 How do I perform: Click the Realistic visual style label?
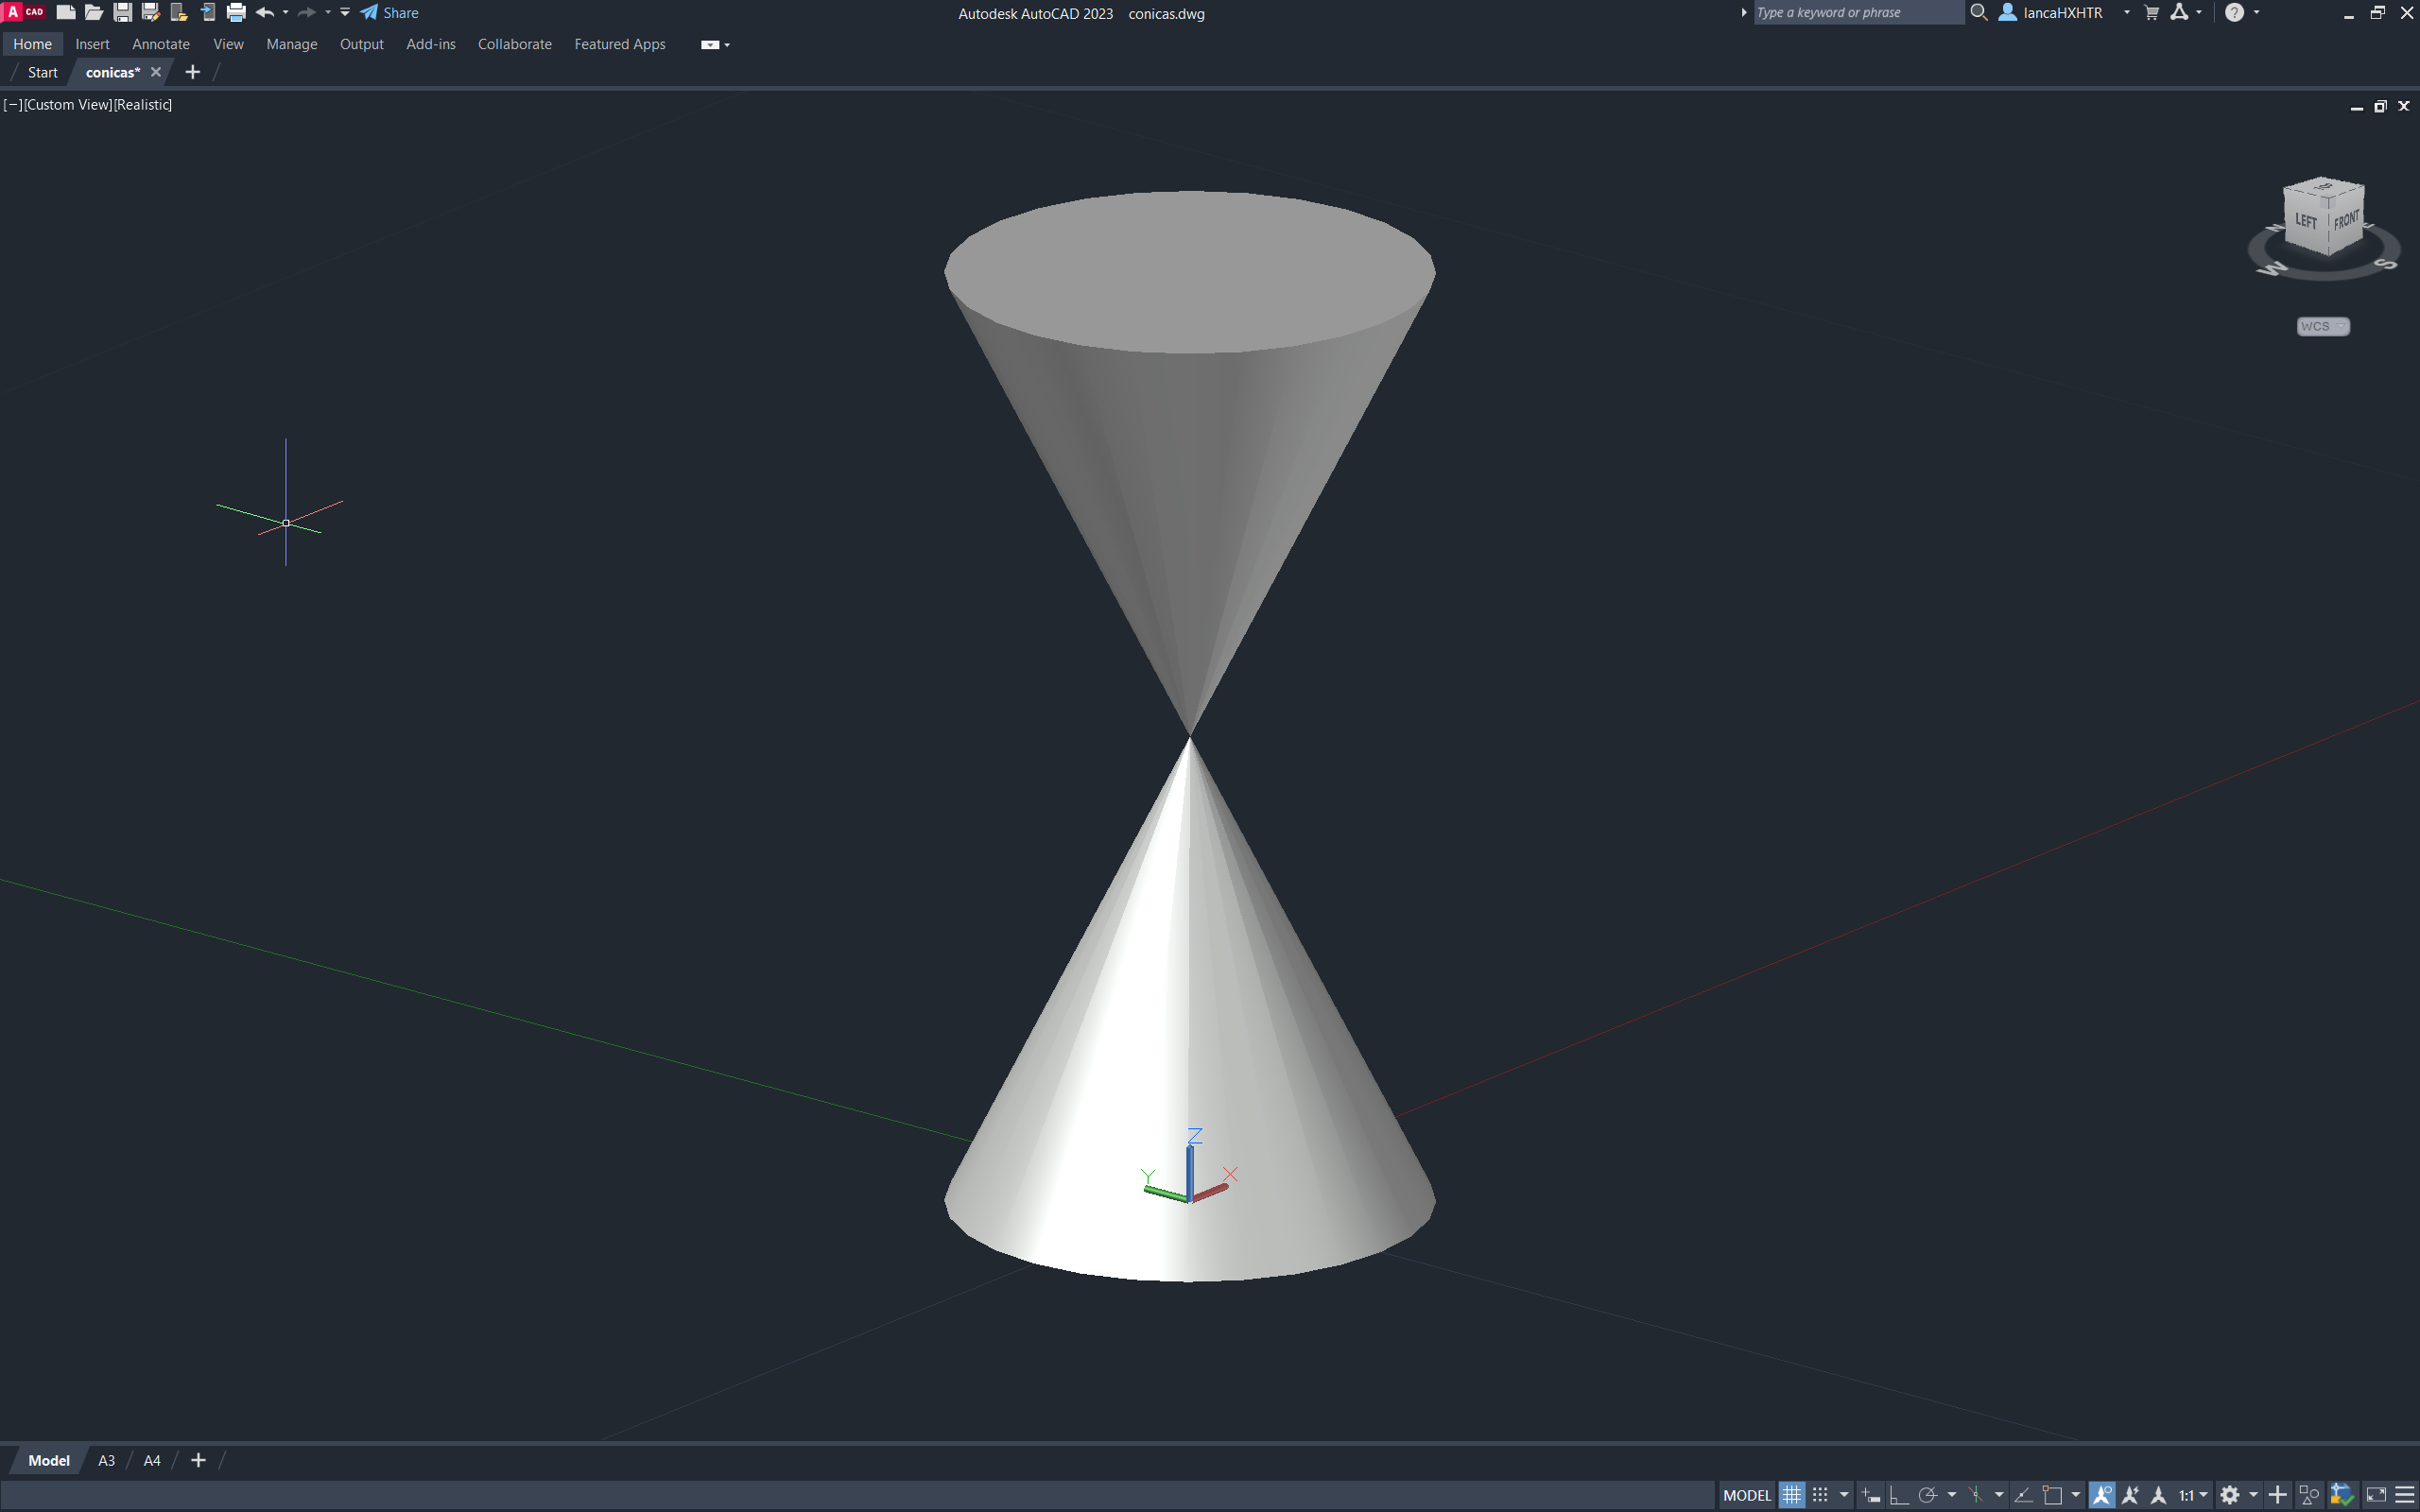[x=143, y=105]
